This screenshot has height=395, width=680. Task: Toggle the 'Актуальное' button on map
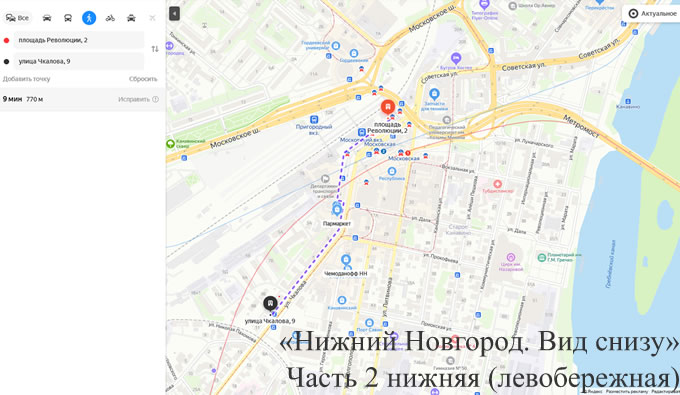tap(652, 13)
